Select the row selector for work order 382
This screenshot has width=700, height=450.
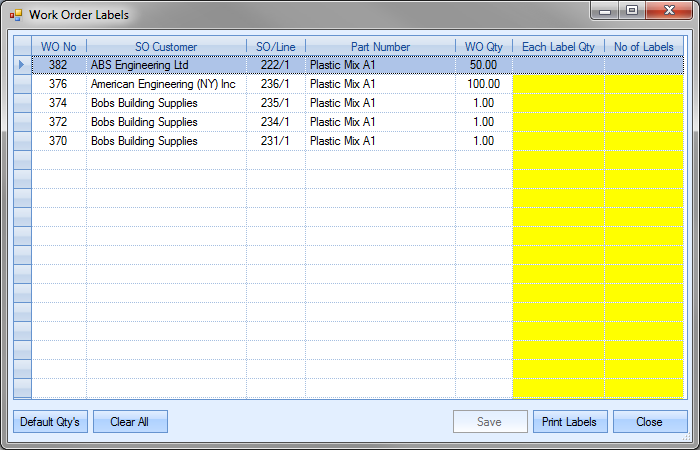22,65
